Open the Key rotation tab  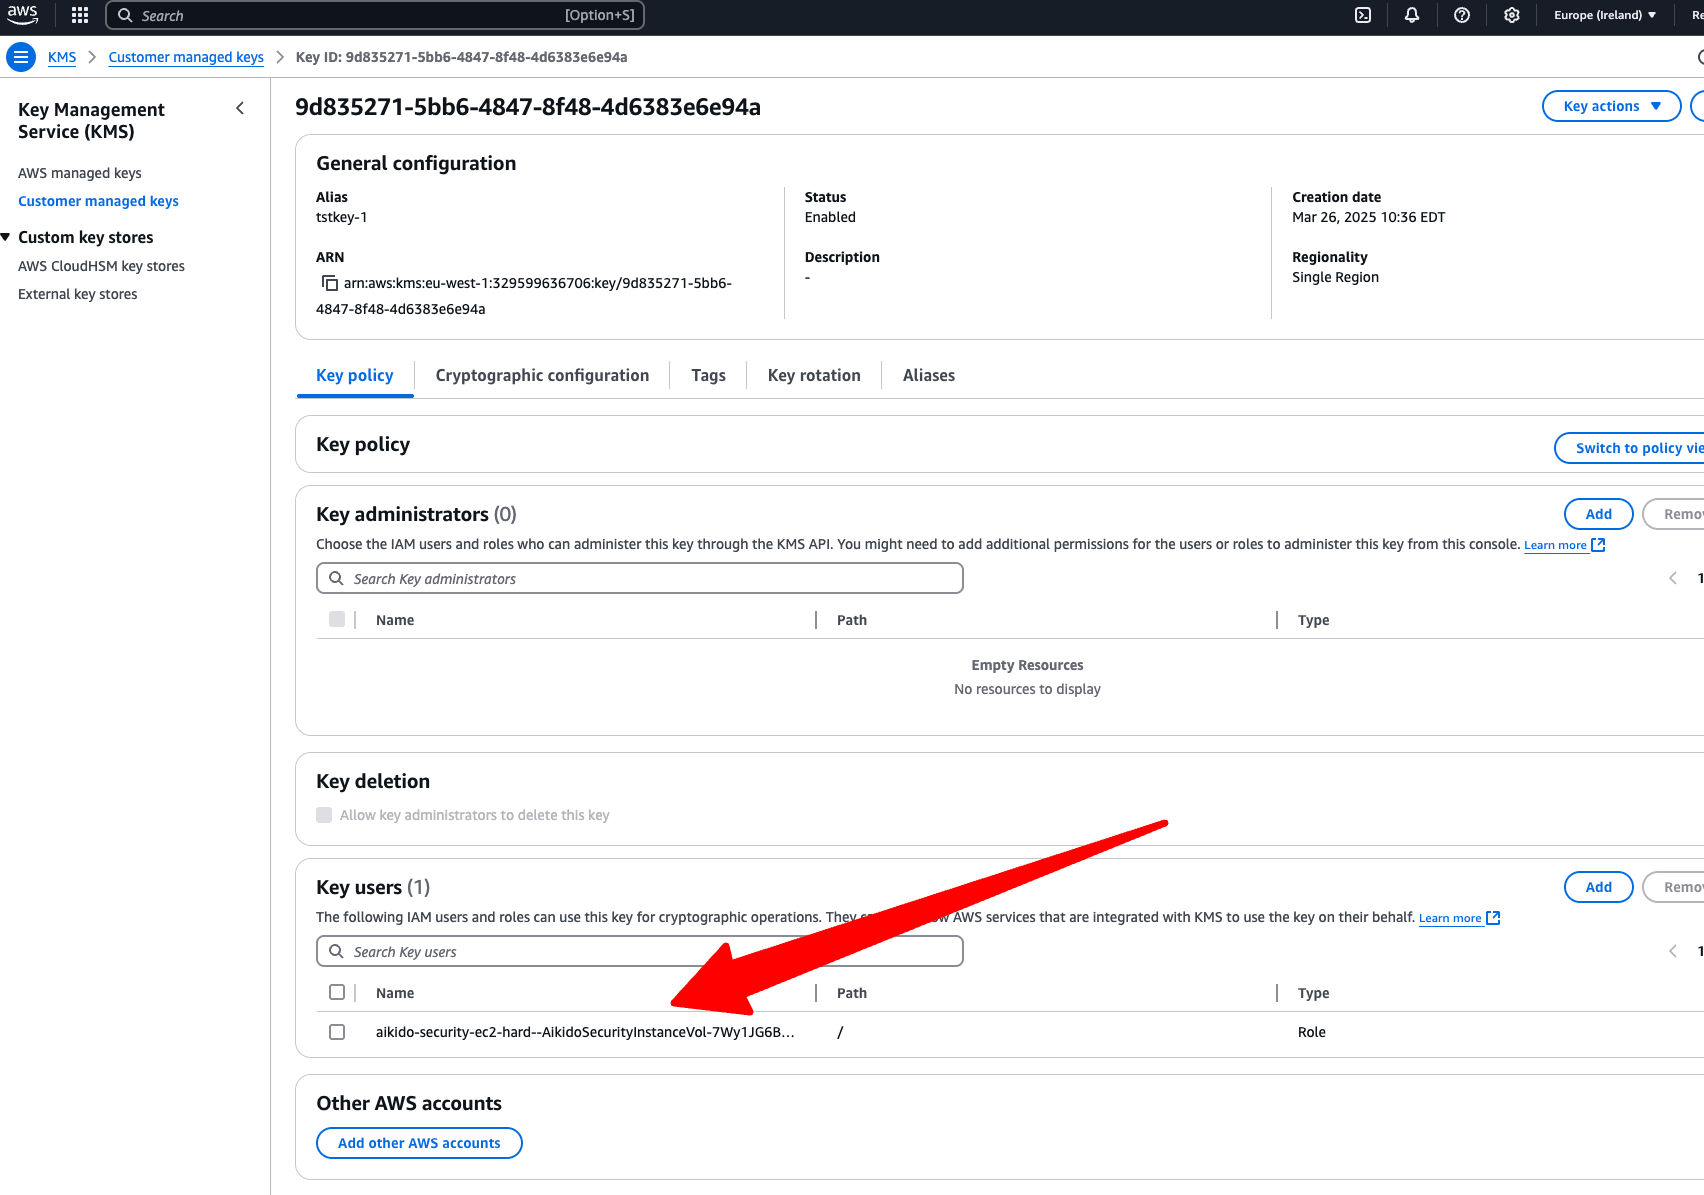(x=814, y=375)
